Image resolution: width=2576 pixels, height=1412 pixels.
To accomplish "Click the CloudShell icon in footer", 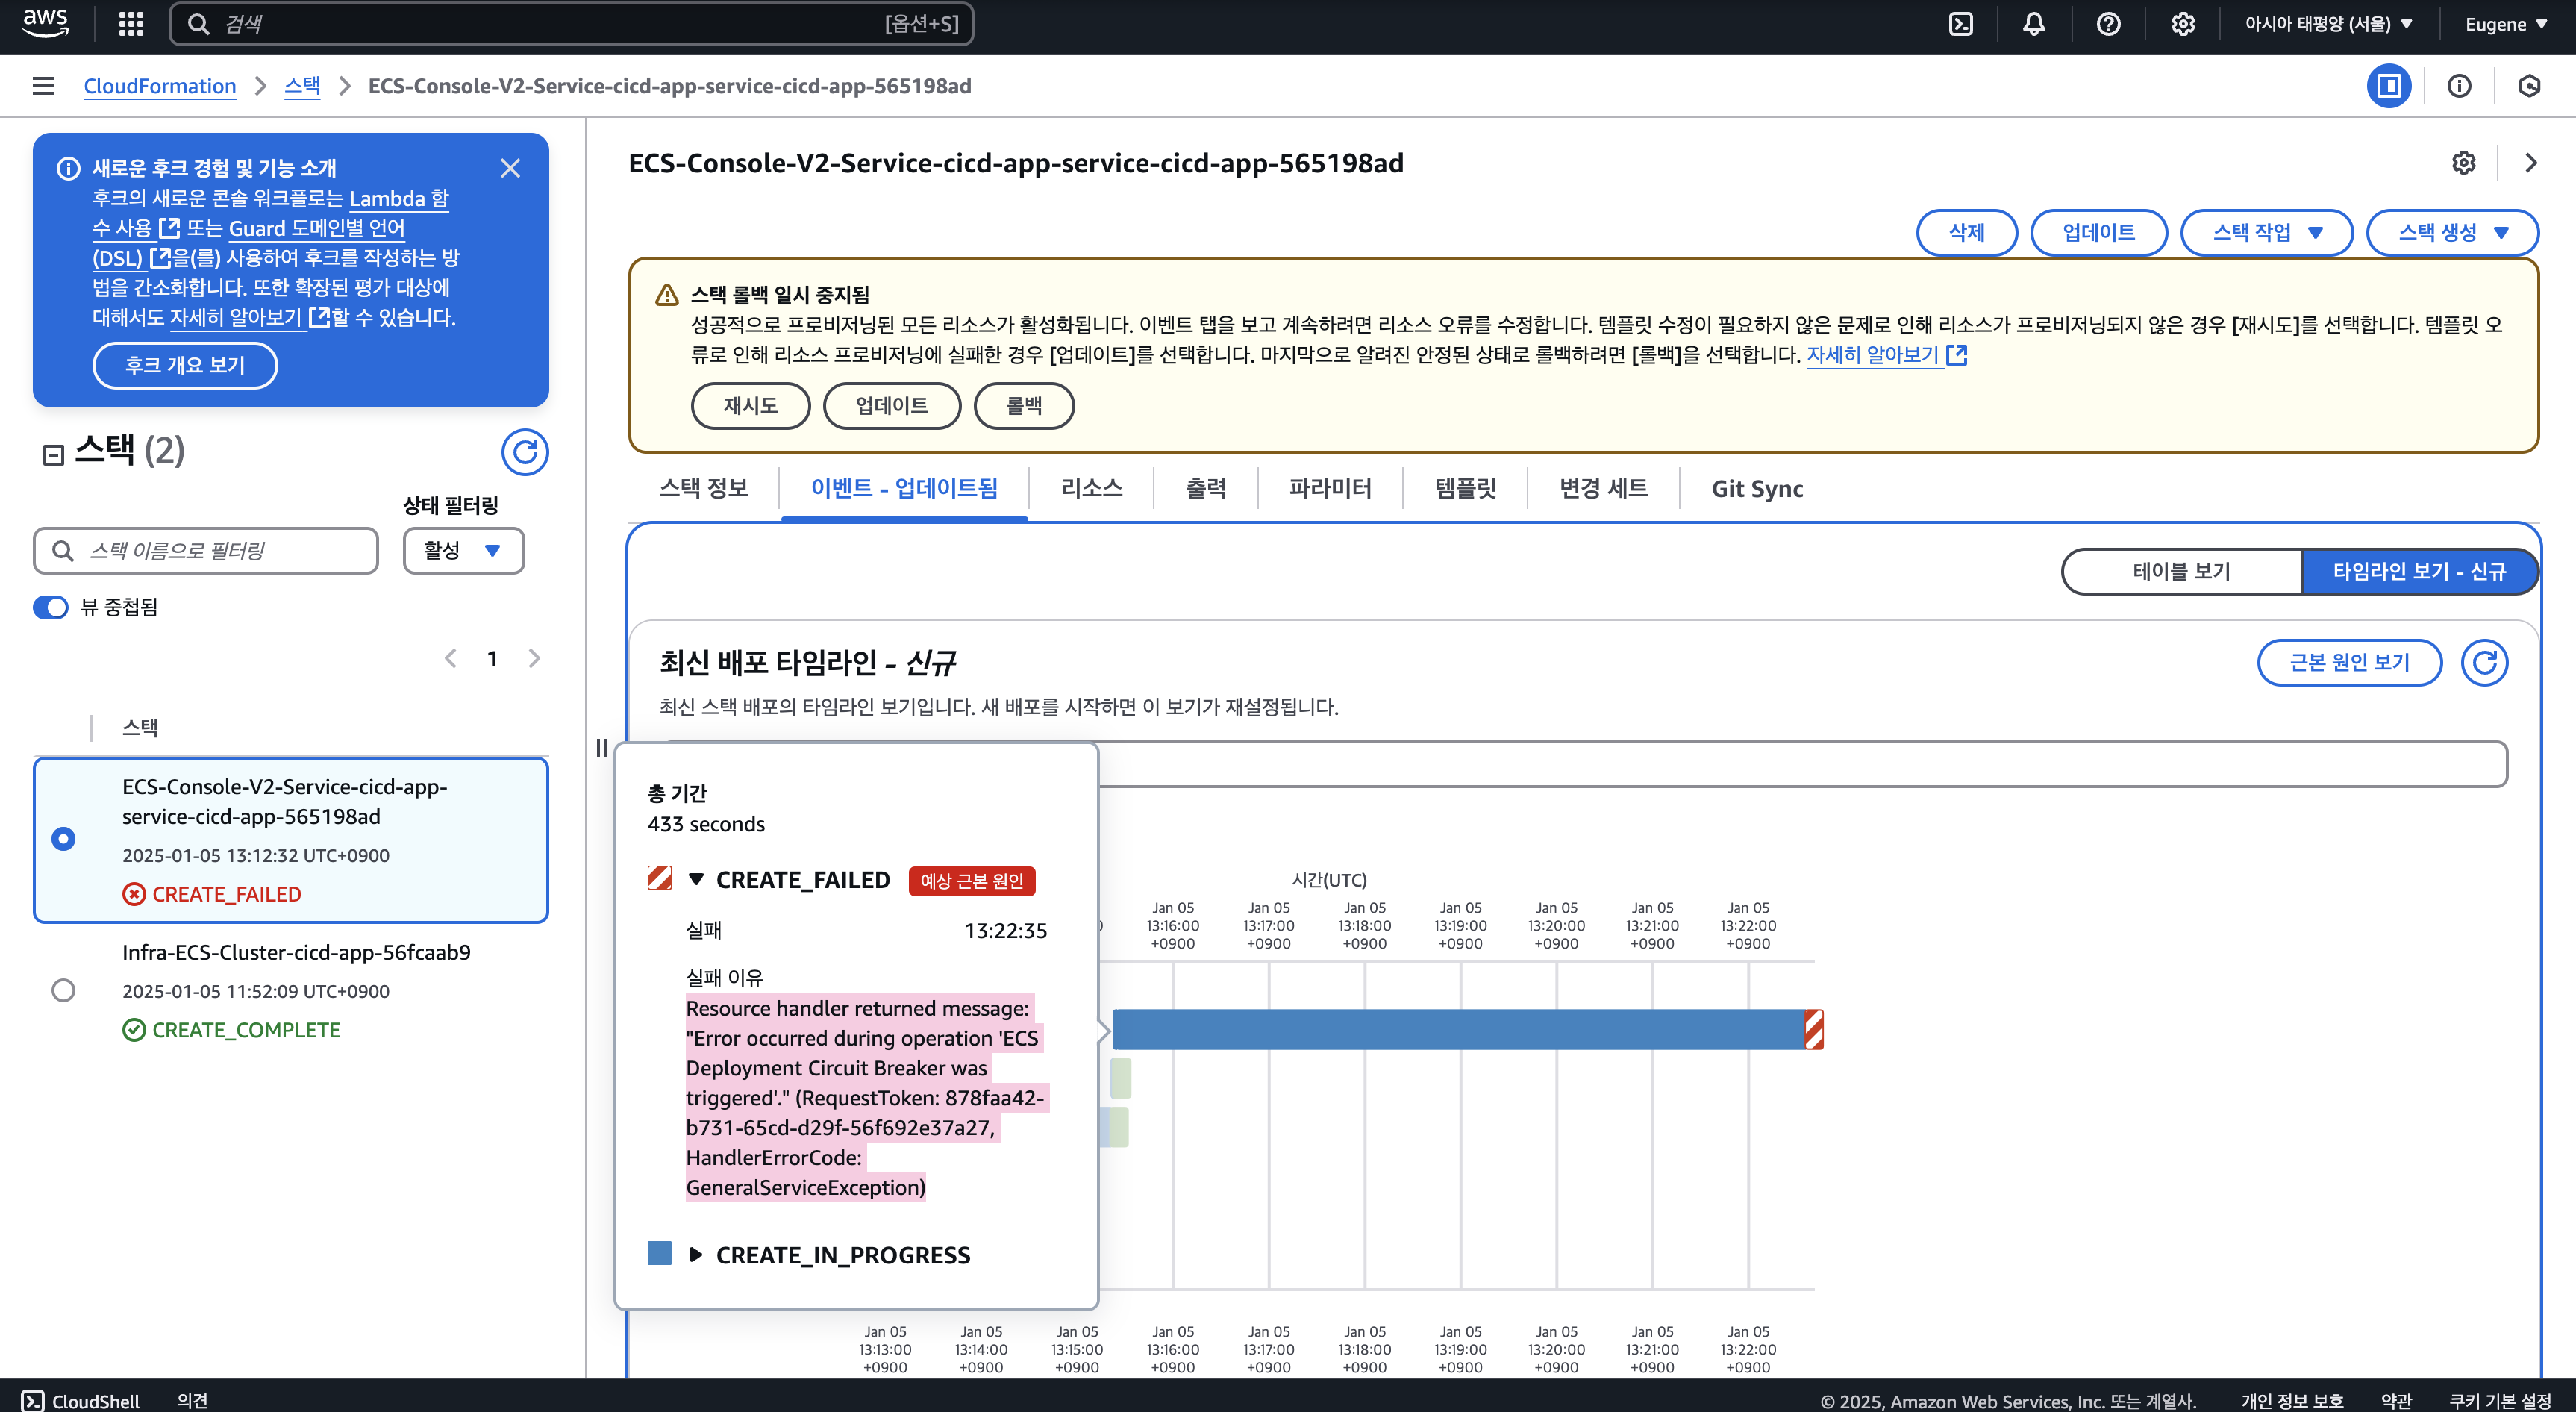I will (32, 1400).
